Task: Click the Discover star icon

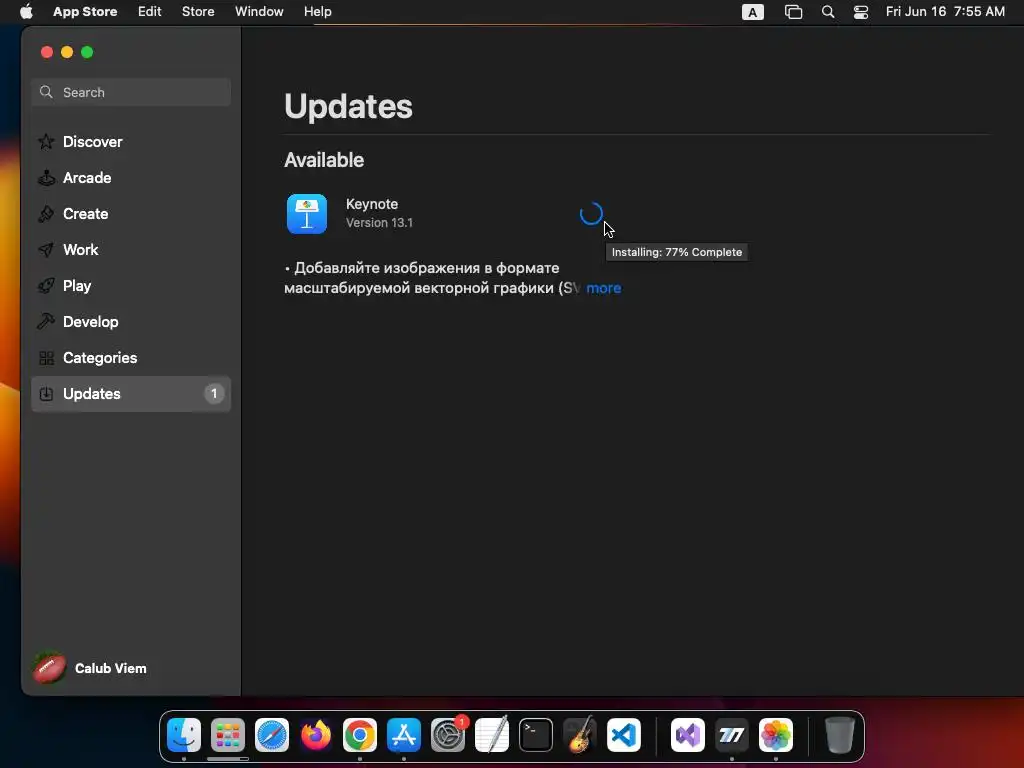Action: pos(46,142)
